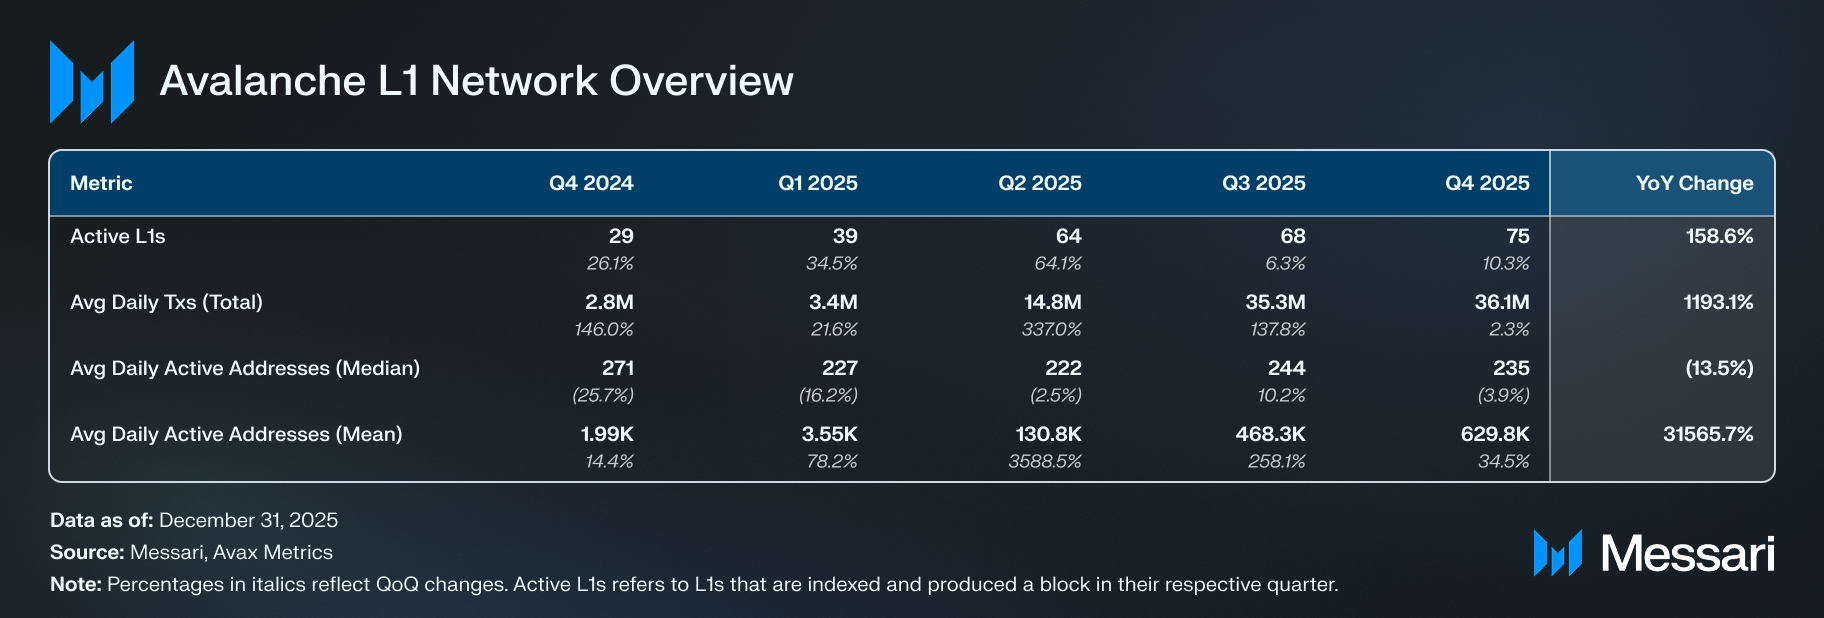
Task: Click the QoQ change '10.3%'
Action: coord(1506,263)
